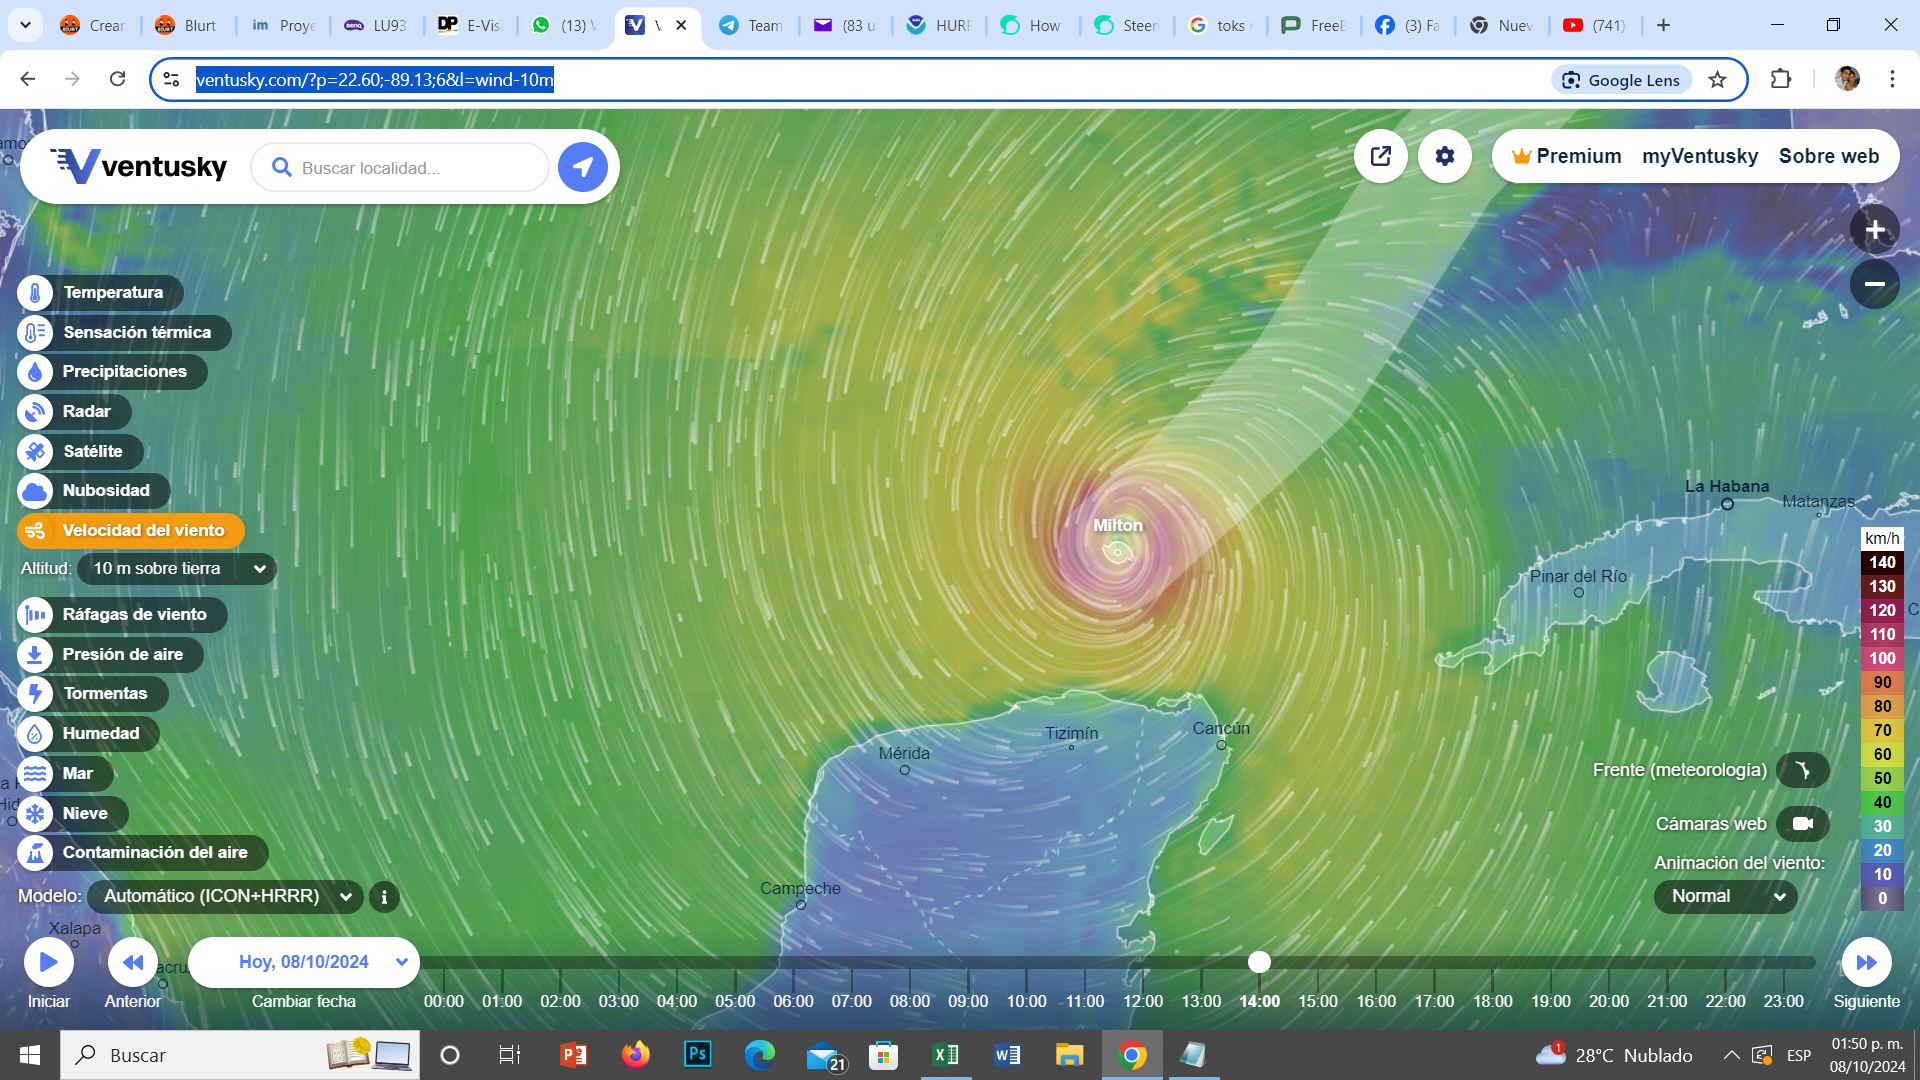This screenshot has width=1920, height=1080.
Task: Open the Sobre web menu item
Action: (1828, 156)
